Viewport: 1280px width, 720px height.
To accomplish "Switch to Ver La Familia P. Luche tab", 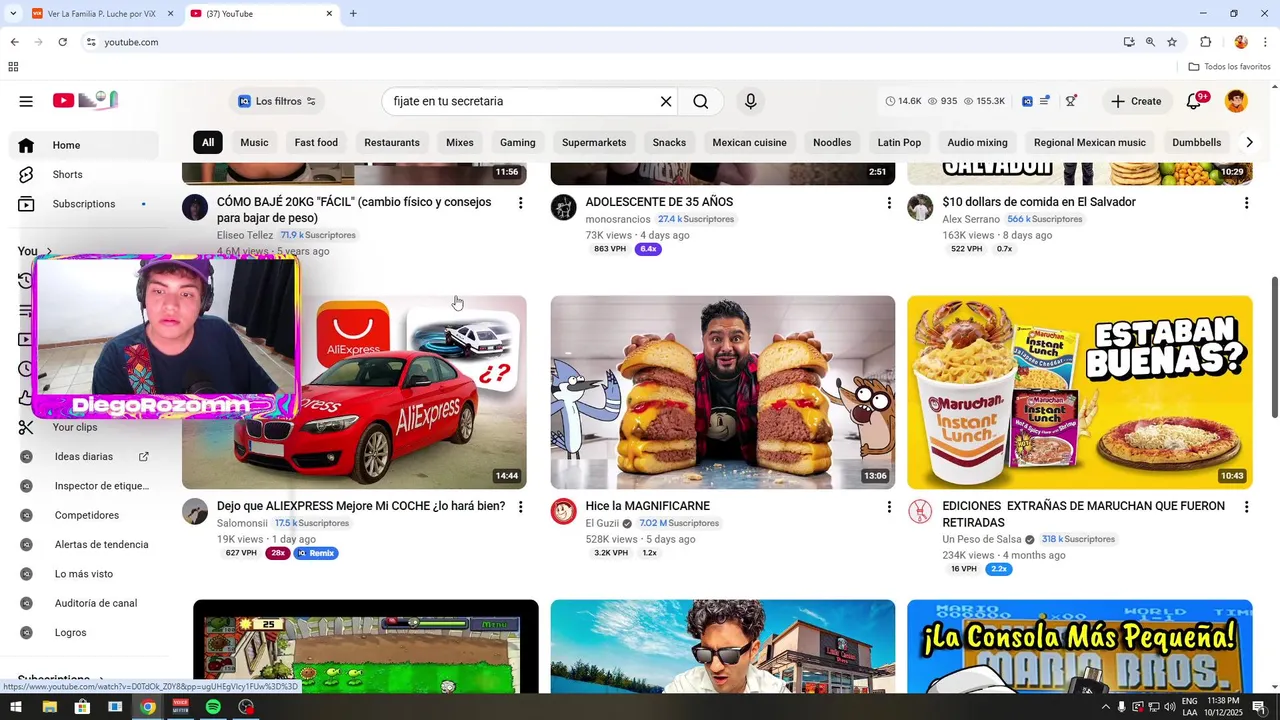I will tap(103, 14).
